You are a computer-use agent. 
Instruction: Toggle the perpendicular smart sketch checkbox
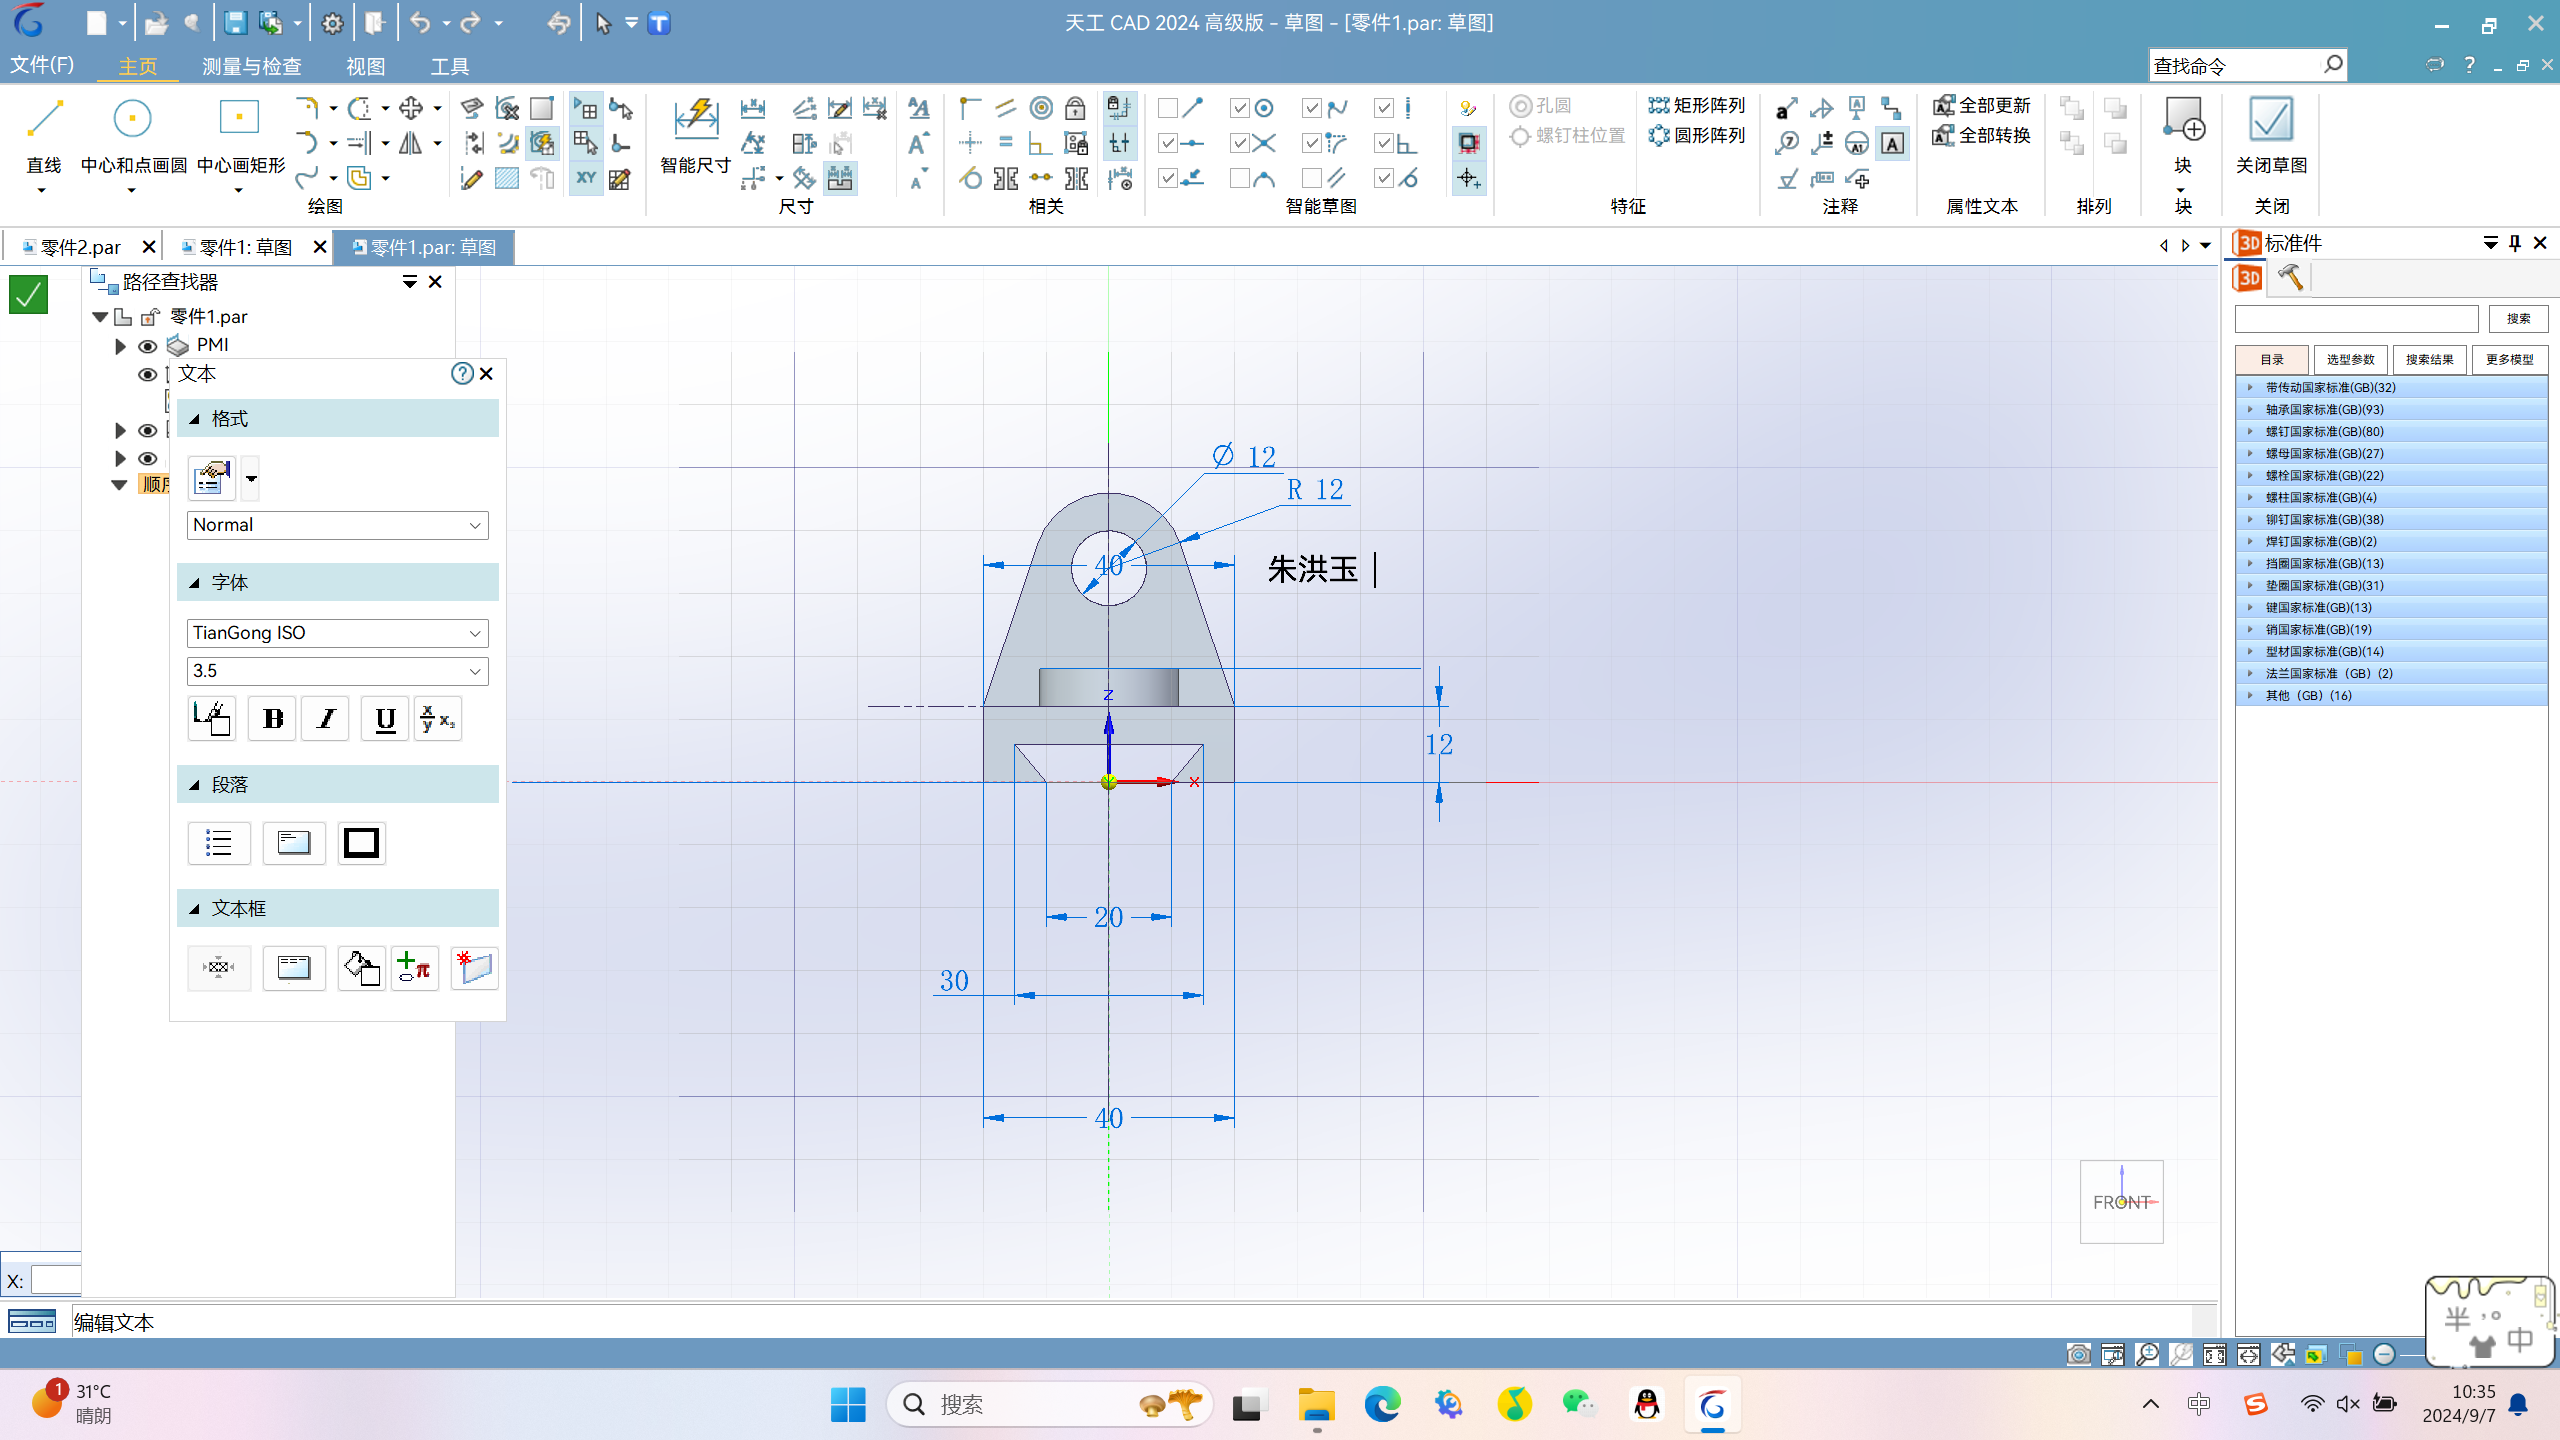pos(1383,143)
